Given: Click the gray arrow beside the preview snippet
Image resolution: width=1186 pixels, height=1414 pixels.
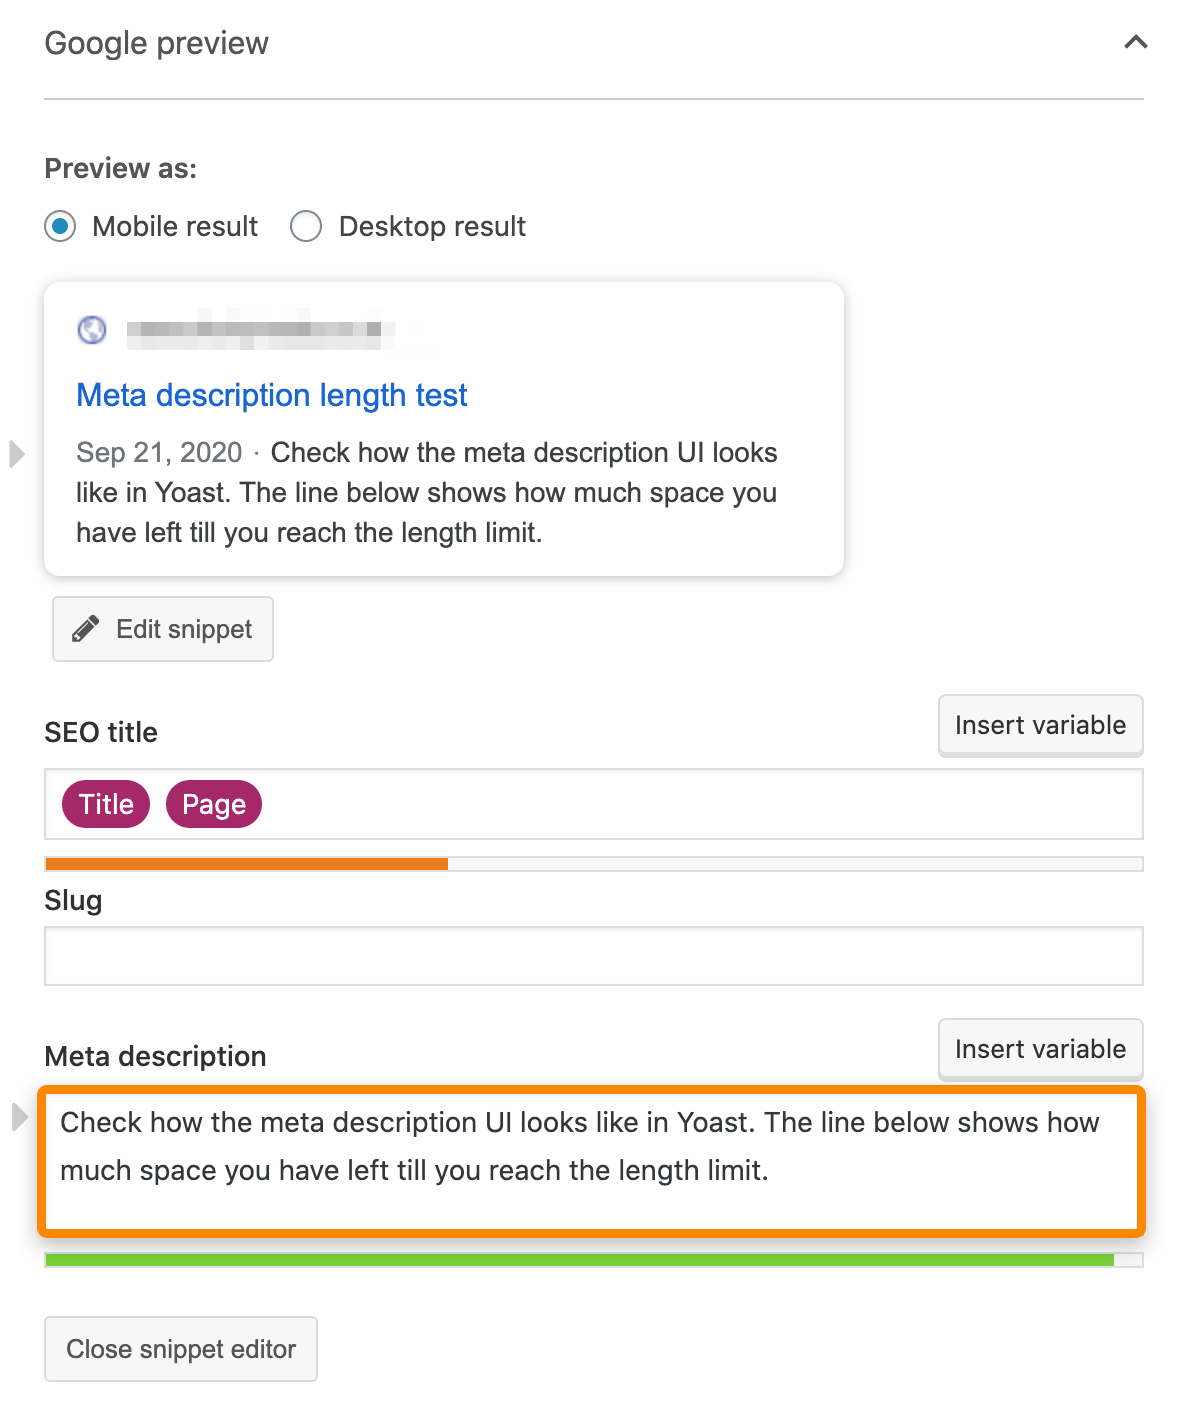Looking at the screenshot, I should click(x=16, y=455).
